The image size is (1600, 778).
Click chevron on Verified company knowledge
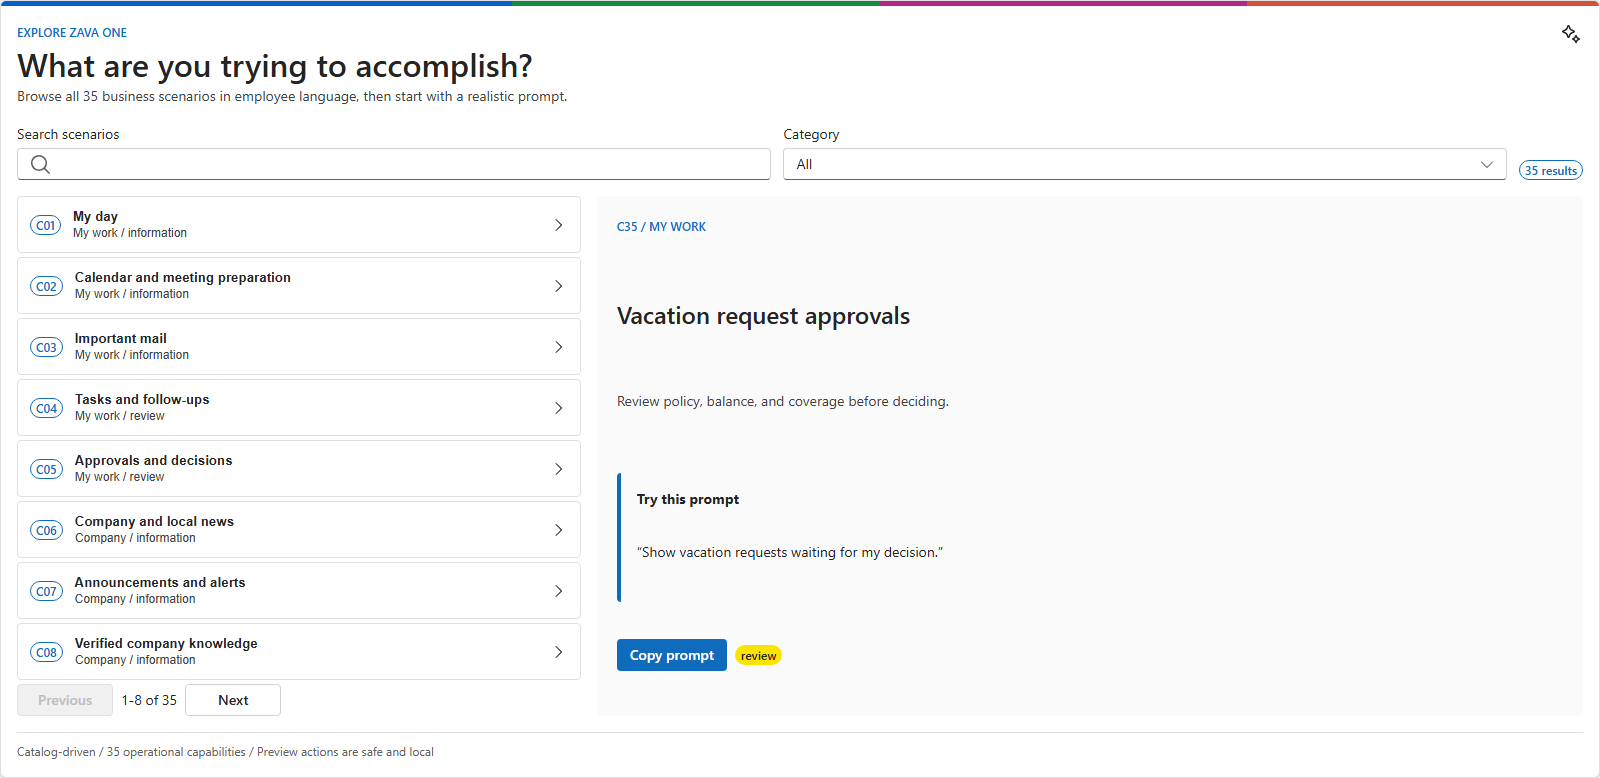coord(558,652)
